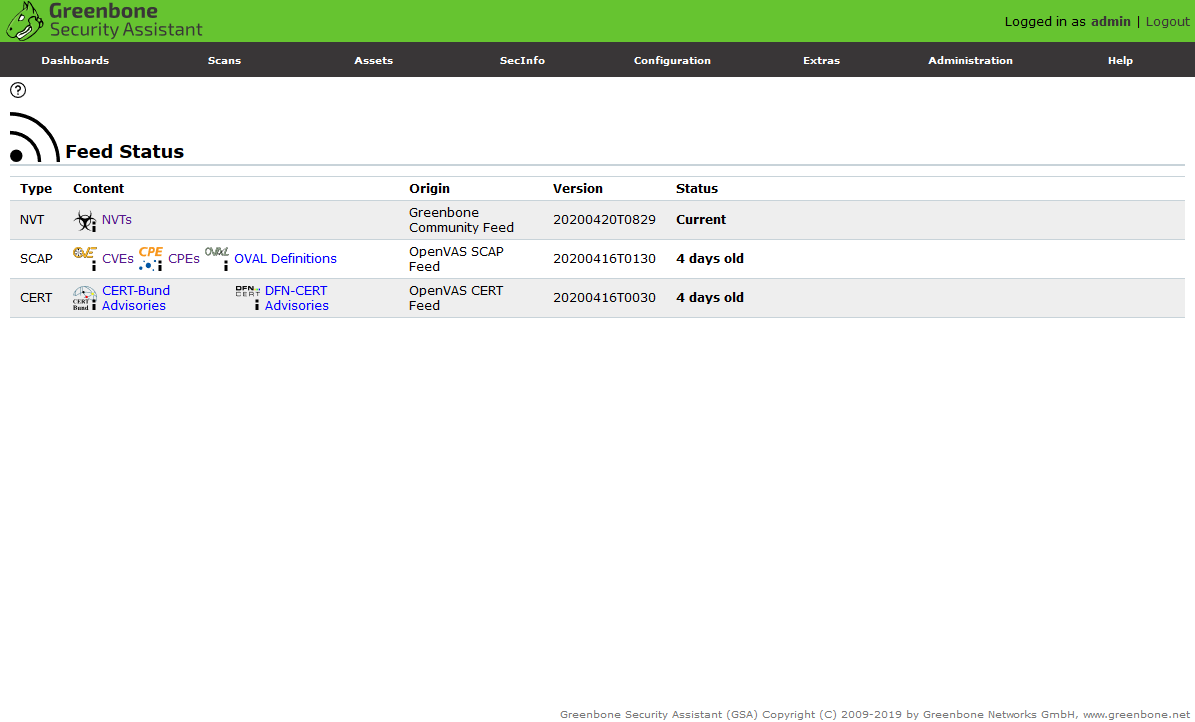1195x722 pixels.
Task: Open the Dashboards menu
Action: (75, 60)
